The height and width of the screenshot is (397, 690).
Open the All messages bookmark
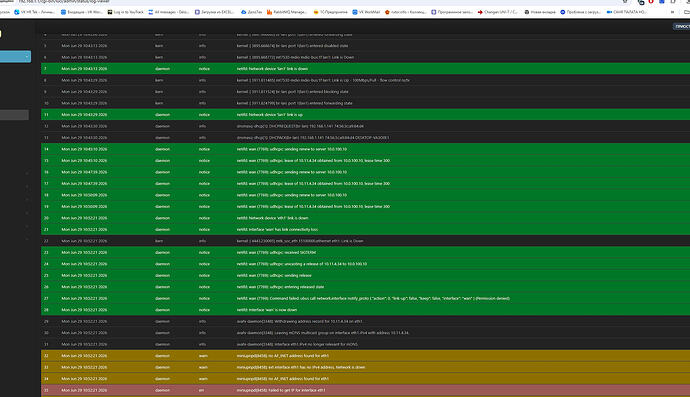[169, 12]
